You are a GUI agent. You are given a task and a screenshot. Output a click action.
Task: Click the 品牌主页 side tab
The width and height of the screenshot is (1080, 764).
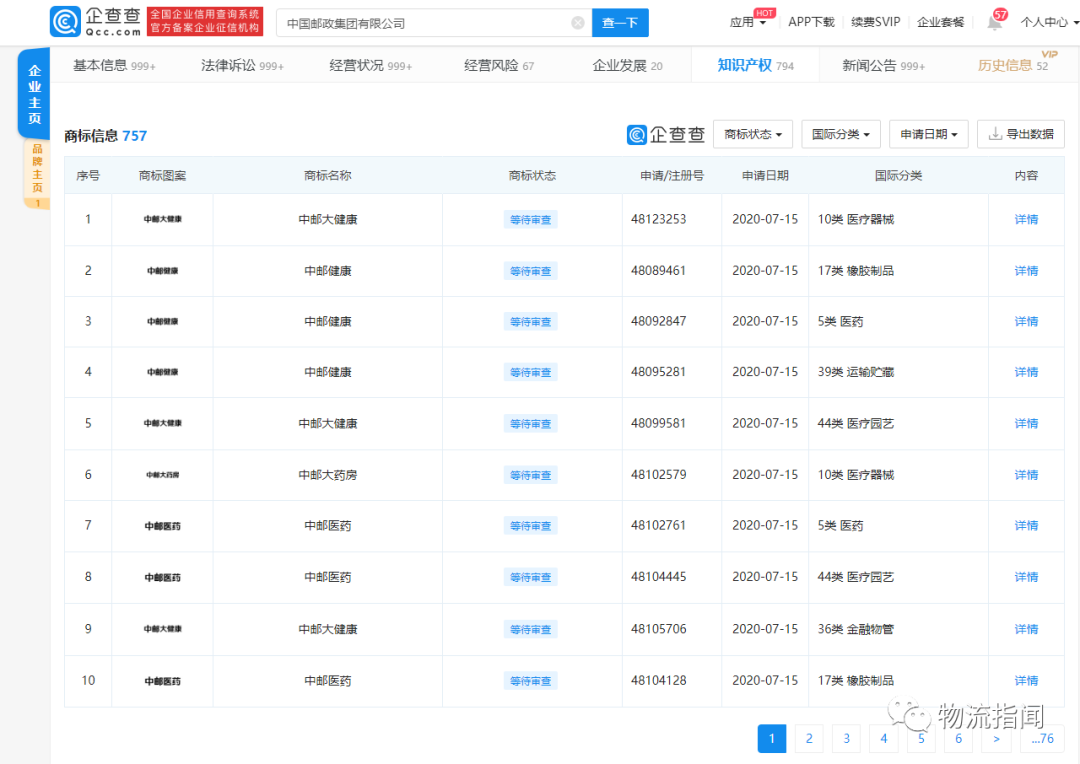coord(37,174)
